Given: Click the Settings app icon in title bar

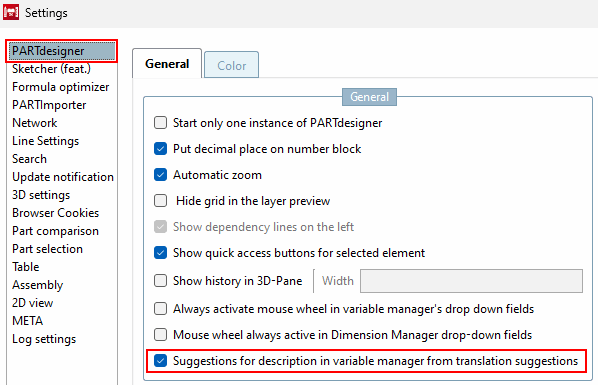Looking at the screenshot, I should click(11, 12).
